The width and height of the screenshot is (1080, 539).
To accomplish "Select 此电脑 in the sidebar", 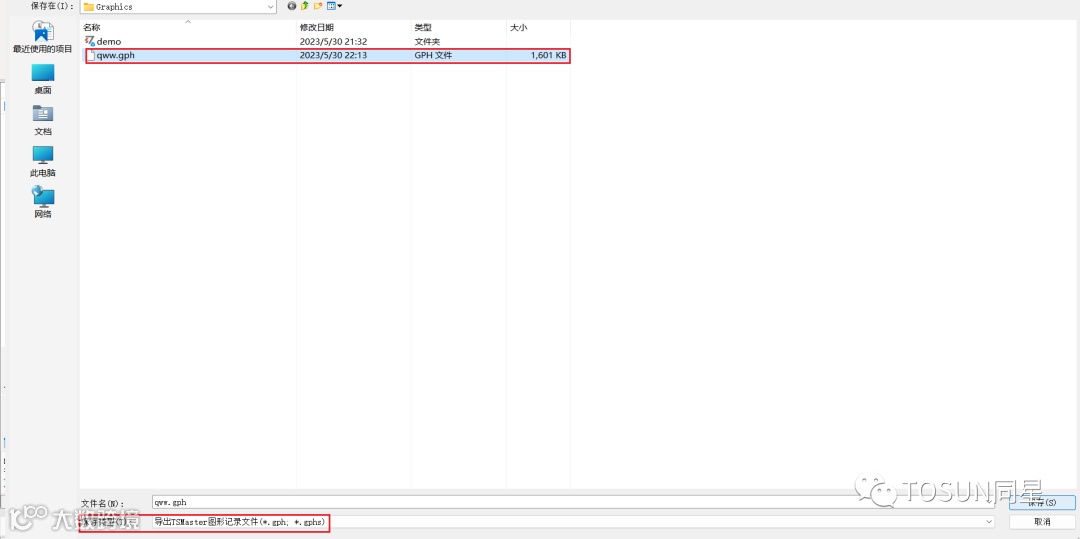I will (x=43, y=162).
